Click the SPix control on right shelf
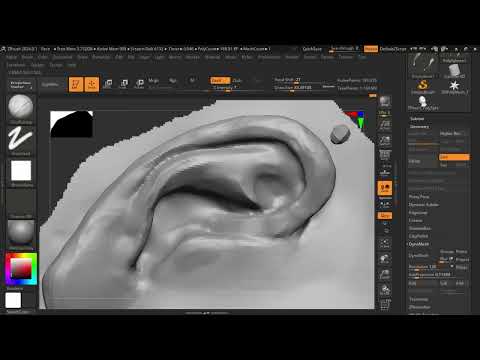This screenshot has width=480, height=360. click(385, 113)
